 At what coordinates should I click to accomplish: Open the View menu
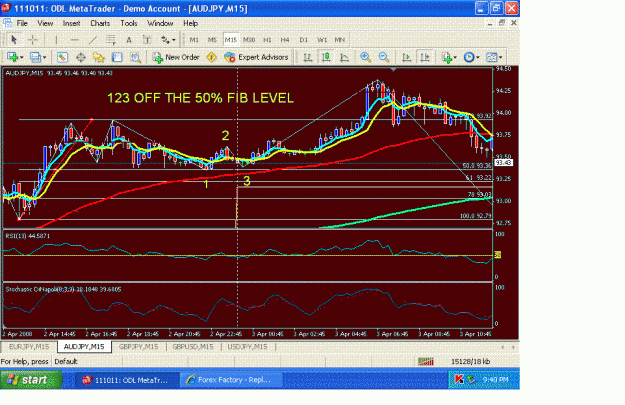pyautogui.click(x=45, y=23)
